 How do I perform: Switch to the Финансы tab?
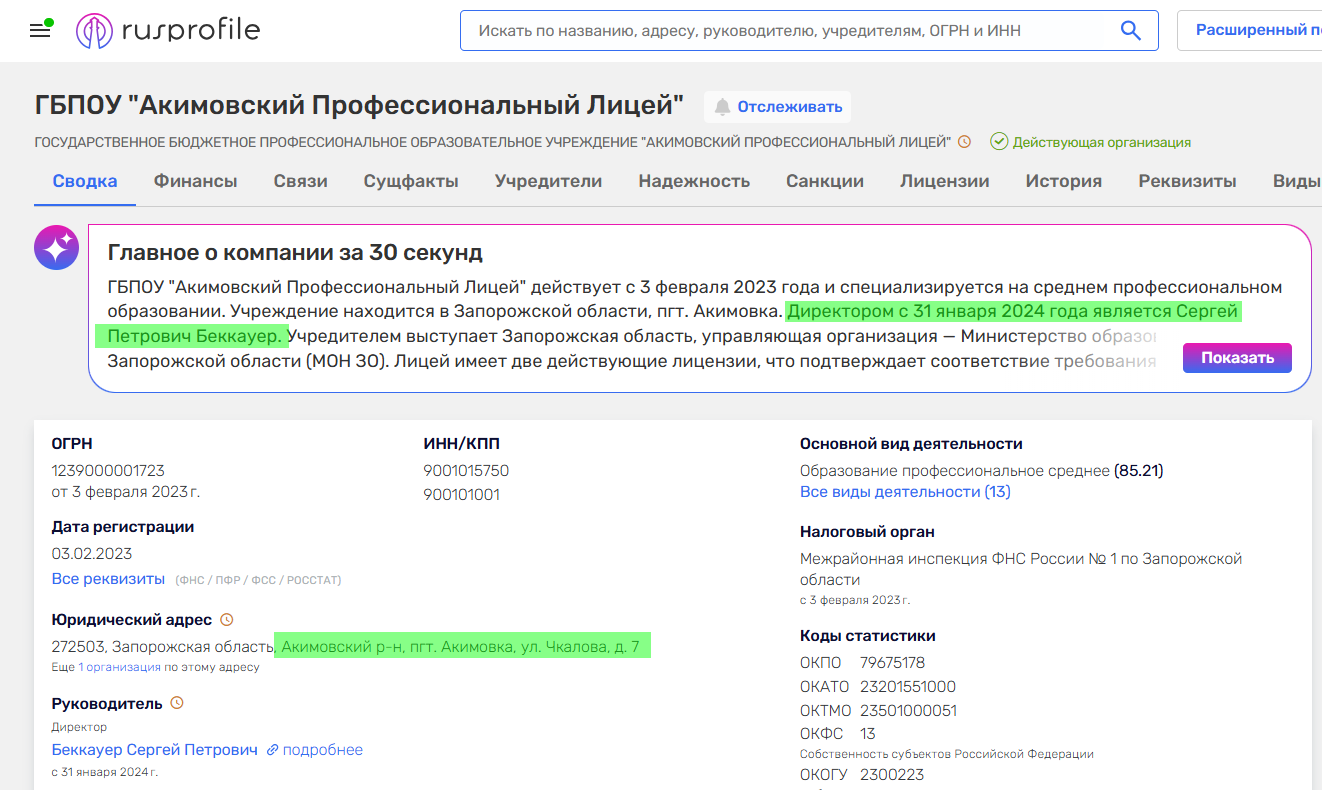(x=195, y=181)
